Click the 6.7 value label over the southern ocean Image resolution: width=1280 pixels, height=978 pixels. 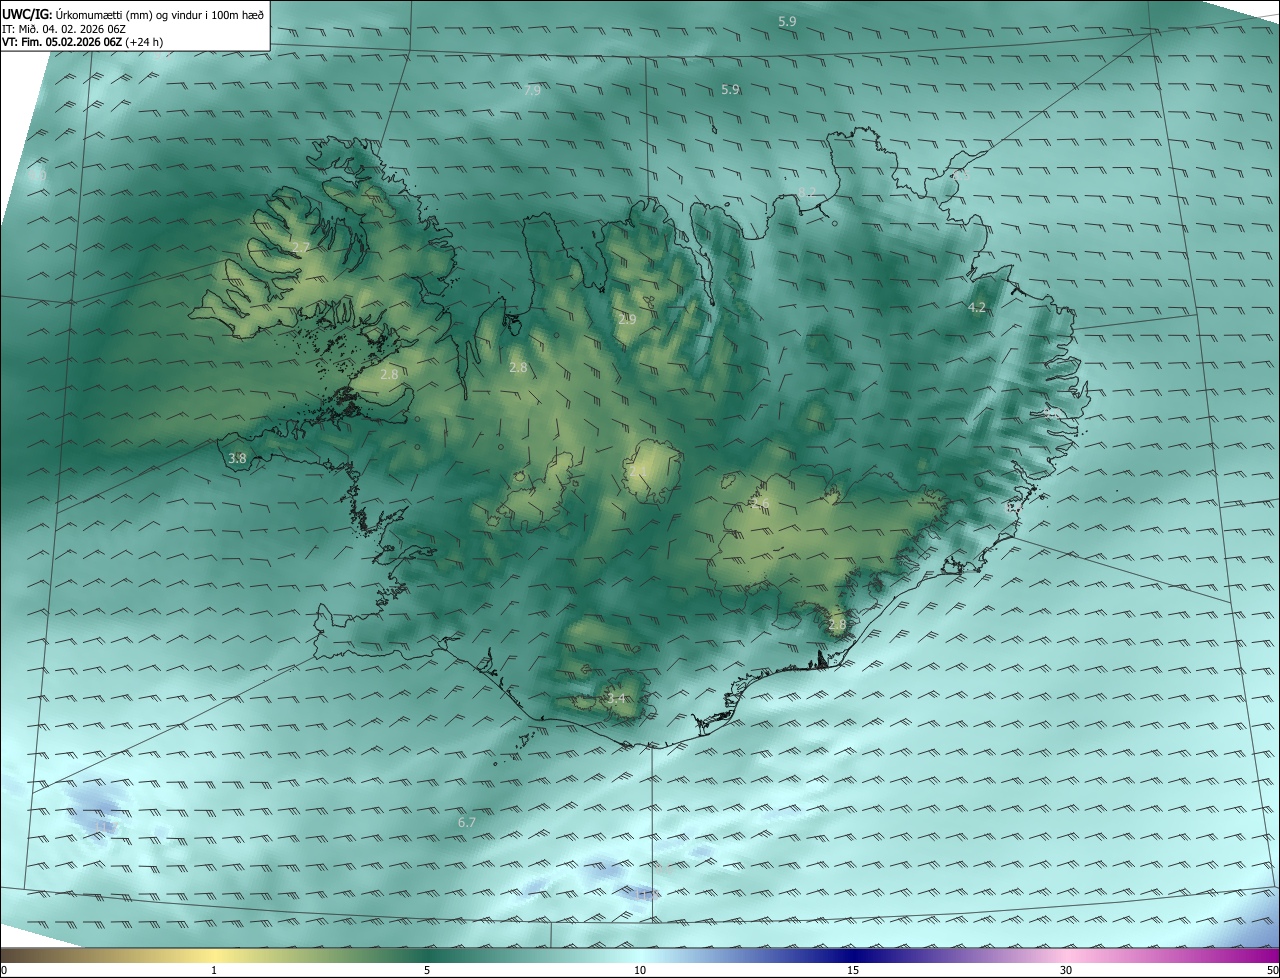pos(466,822)
